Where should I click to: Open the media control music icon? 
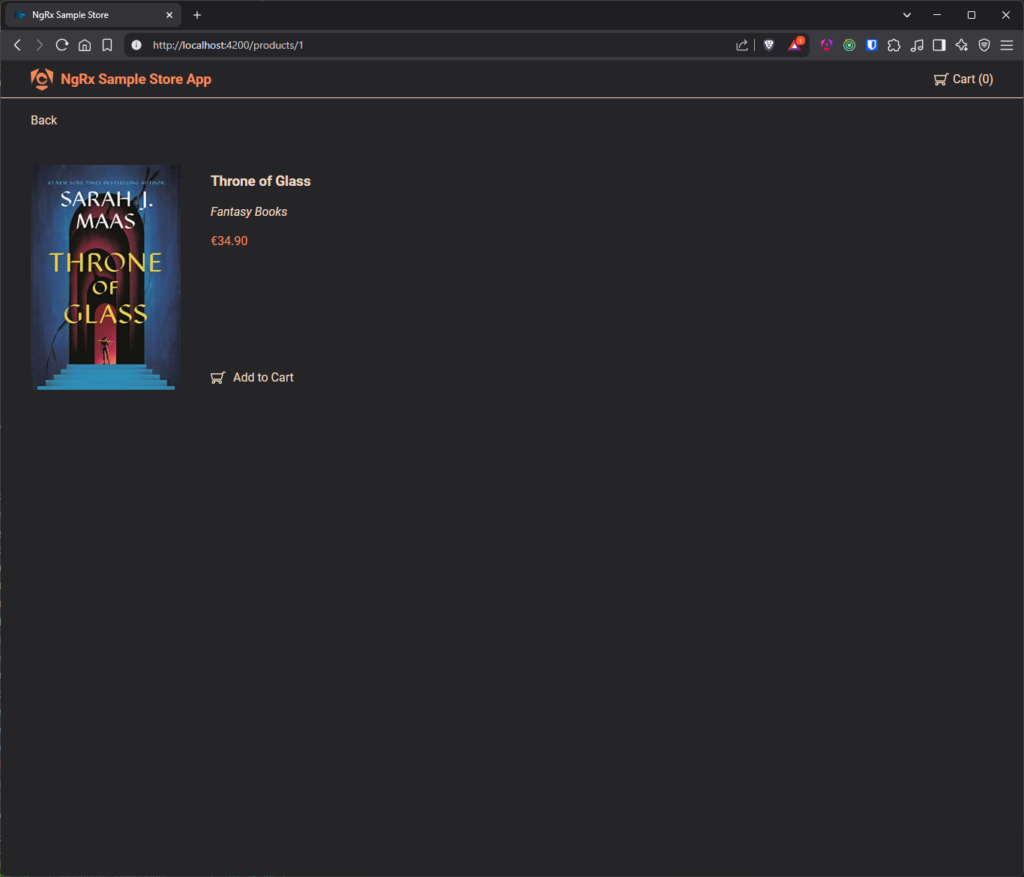(x=917, y=45)
